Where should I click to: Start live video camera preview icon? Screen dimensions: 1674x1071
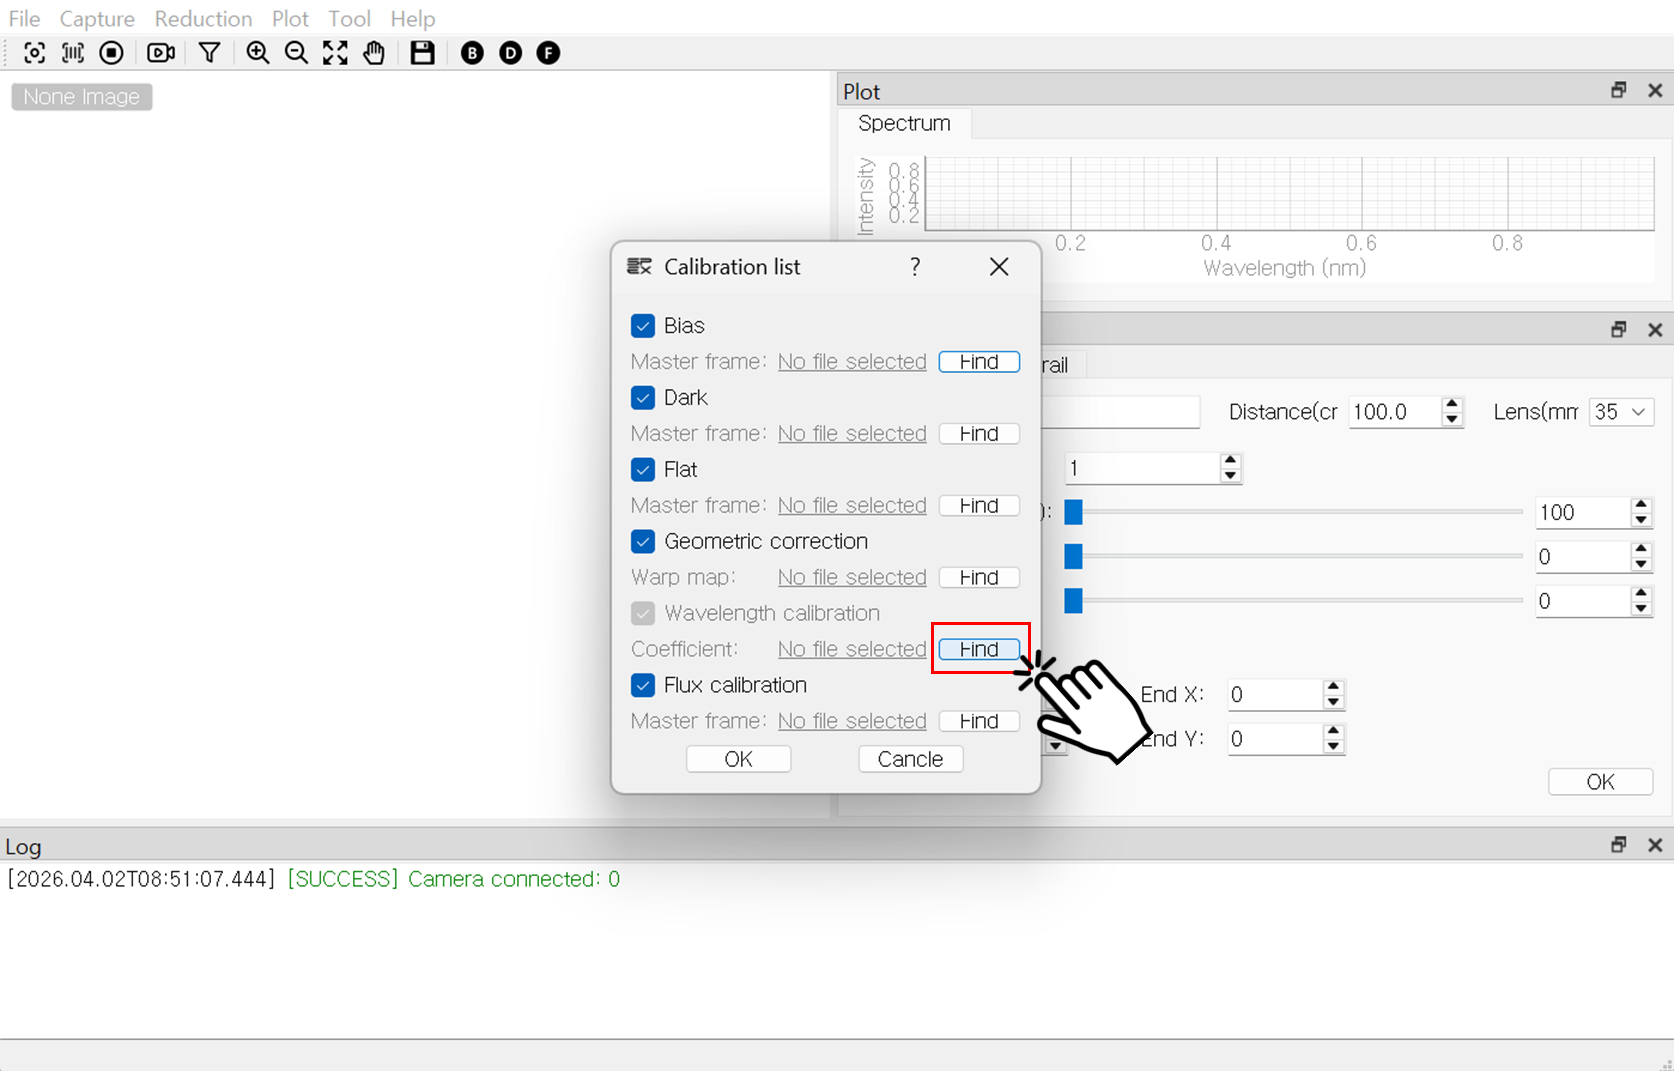161,53
